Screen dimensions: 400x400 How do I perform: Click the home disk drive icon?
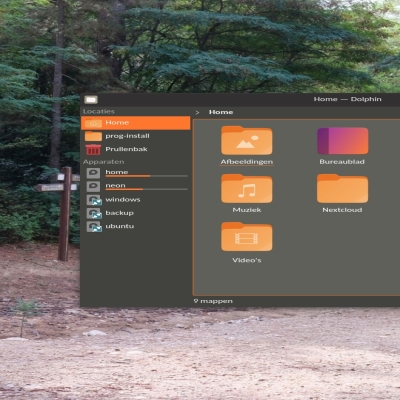(x=93, y=173)
